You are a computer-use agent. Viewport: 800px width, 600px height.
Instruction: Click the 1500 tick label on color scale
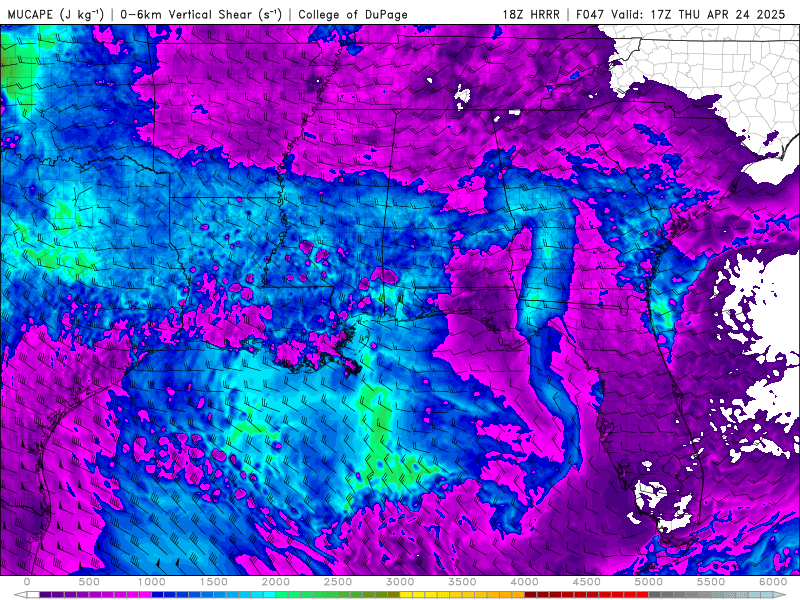click(x=213, y=582)
